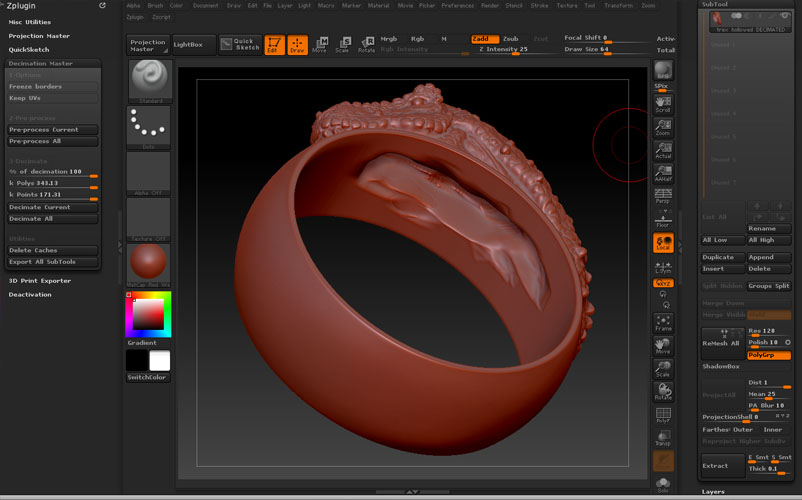
Task: Open the Texture Off selector
Action: coord(148,219)
